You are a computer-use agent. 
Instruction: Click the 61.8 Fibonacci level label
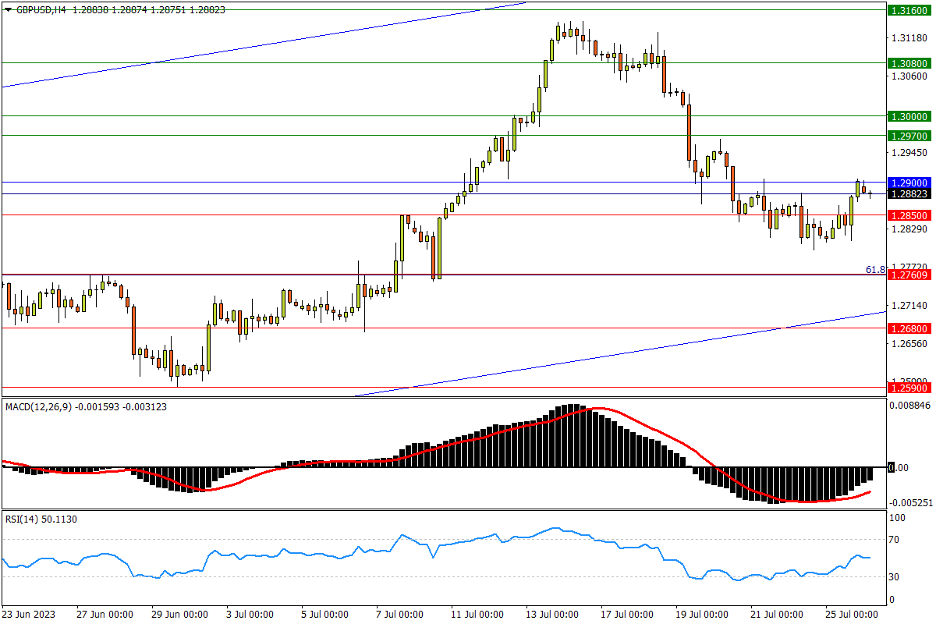pyautogui.click(x=874, y=270)
